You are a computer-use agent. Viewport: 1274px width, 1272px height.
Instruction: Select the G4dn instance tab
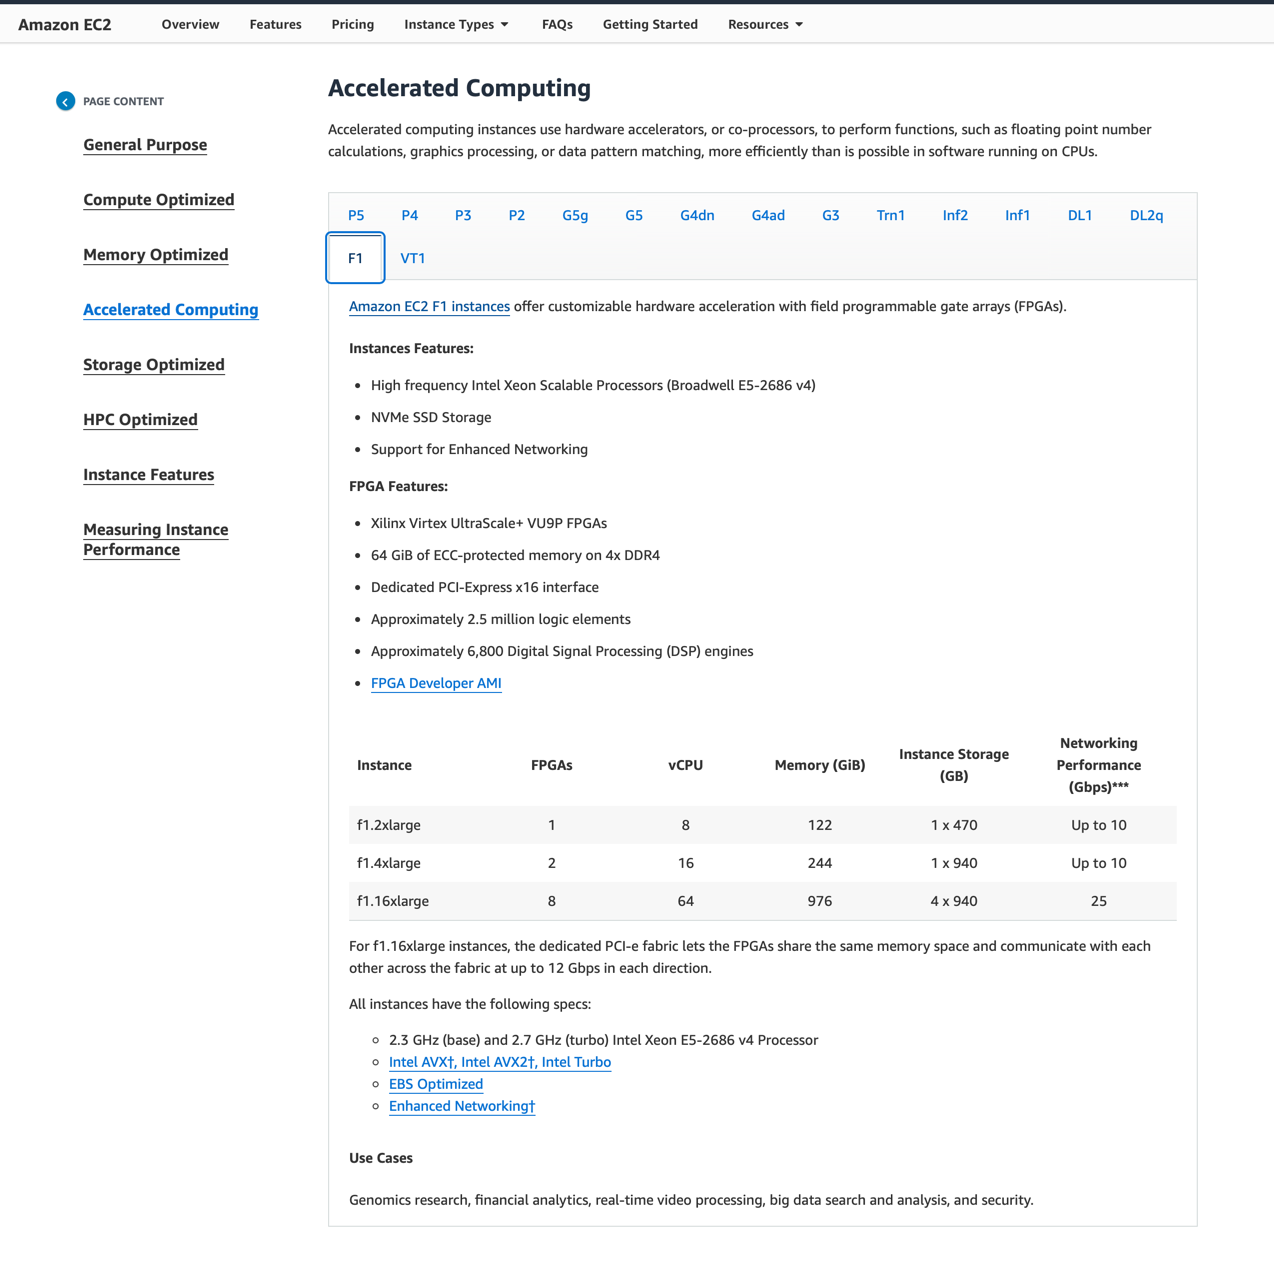tap(697, 215)
